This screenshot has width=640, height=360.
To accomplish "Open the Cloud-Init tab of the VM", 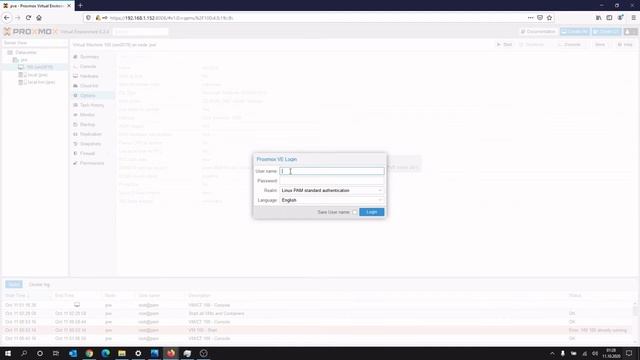I will [89, 86].
